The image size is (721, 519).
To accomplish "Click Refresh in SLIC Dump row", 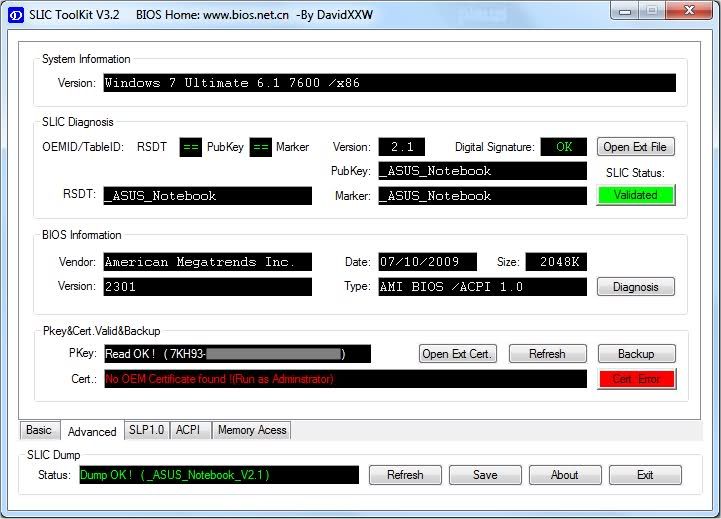I will pyautogui.click(x=405, y=475).
